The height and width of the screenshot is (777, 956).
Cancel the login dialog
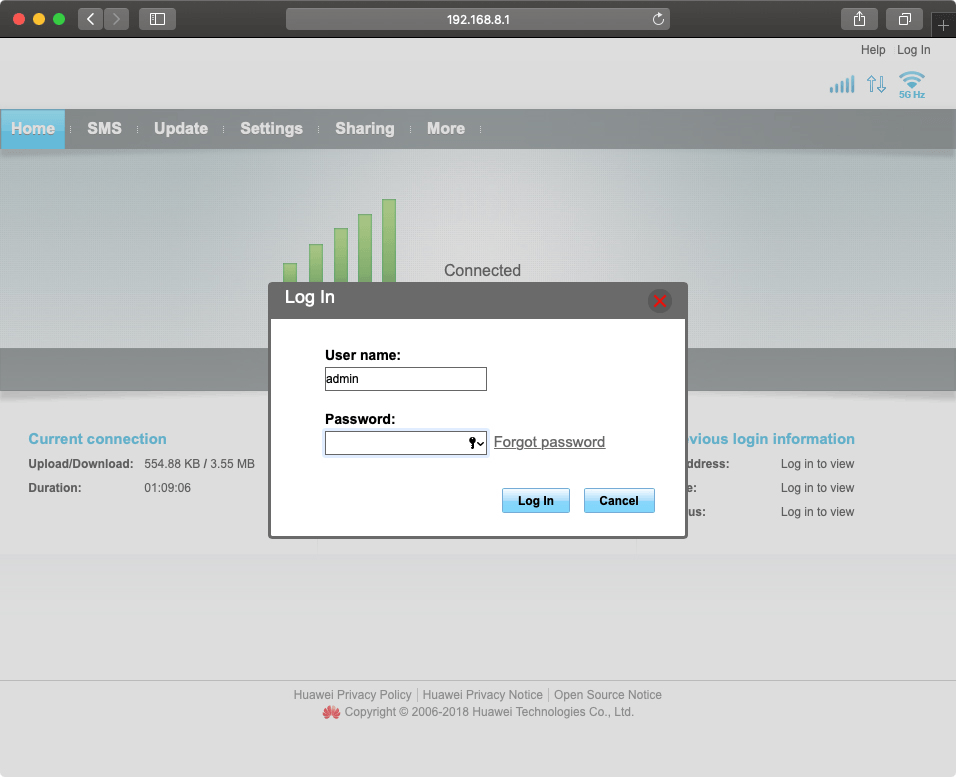(x=618, y=501)
